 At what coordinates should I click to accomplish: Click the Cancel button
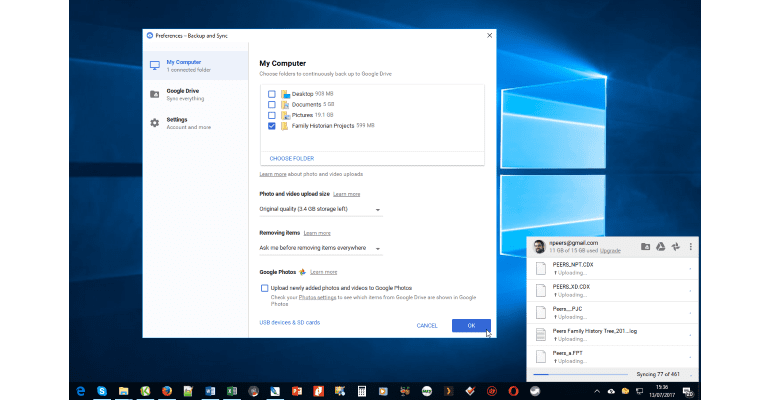click(x=427, y=325)
